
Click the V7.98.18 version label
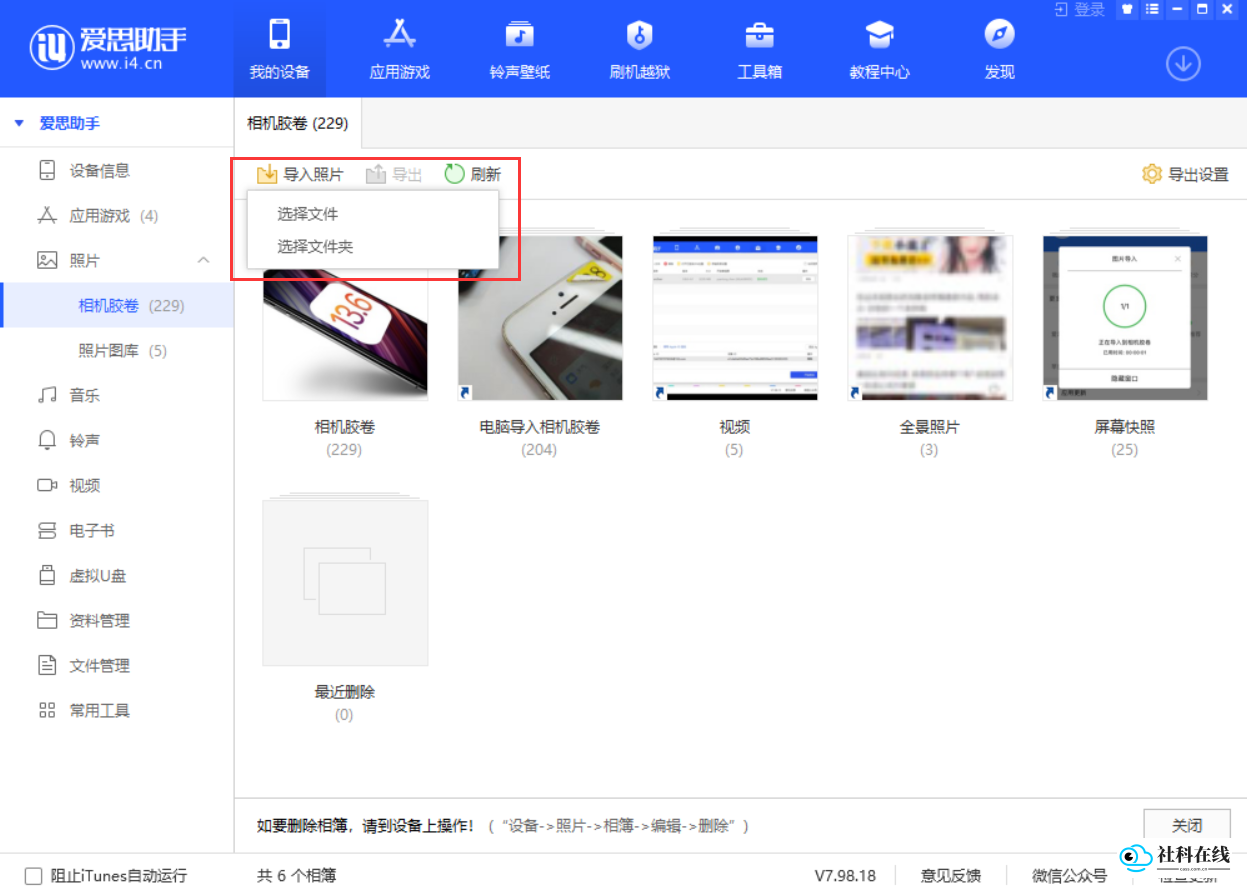click(x=845, y=876)
